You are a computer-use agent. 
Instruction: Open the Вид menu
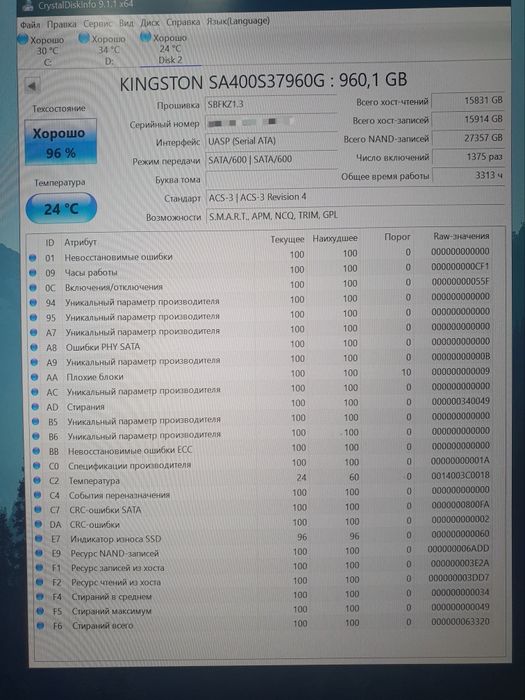coord(126,23)
